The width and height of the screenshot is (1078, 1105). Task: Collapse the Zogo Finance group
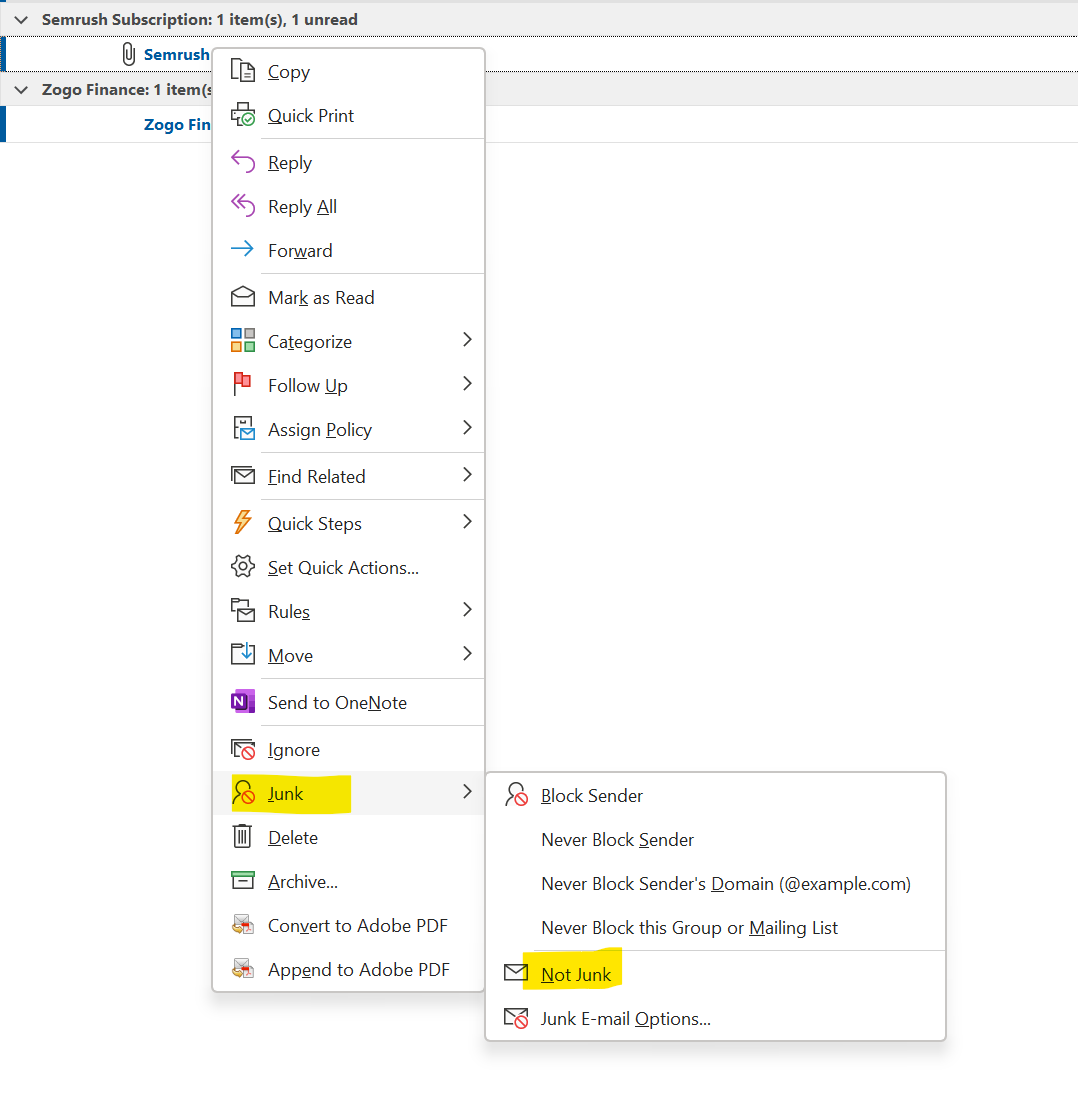pyautogui.click(x=21, y=89)
